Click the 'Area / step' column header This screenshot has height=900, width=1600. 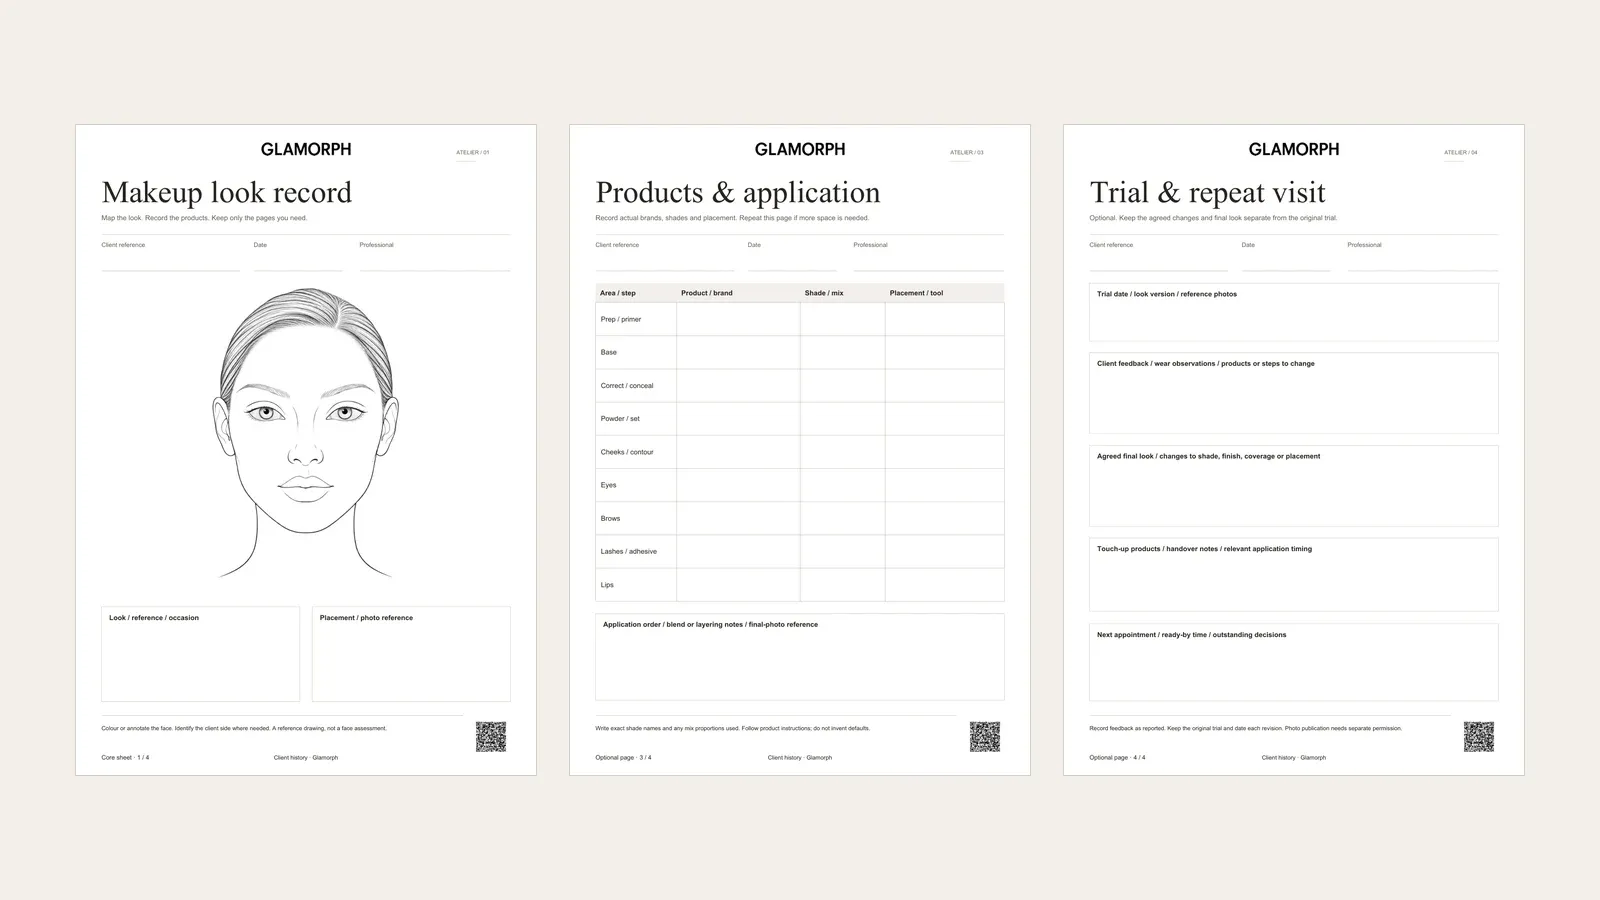pos(618,293)
